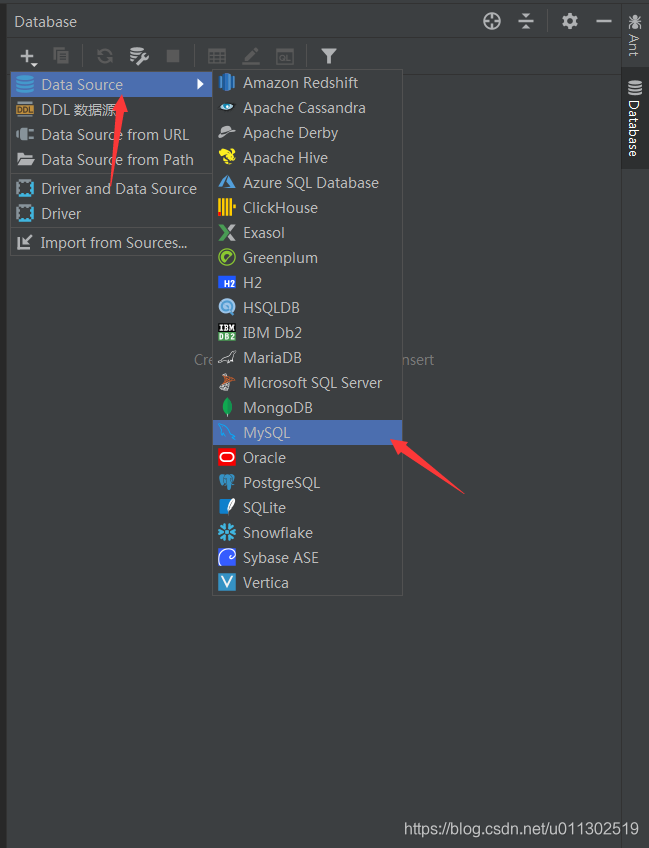Click the Stop square icon in toolbar
The height and width of the screenshot is (848, 649).
tap(173, 56)
